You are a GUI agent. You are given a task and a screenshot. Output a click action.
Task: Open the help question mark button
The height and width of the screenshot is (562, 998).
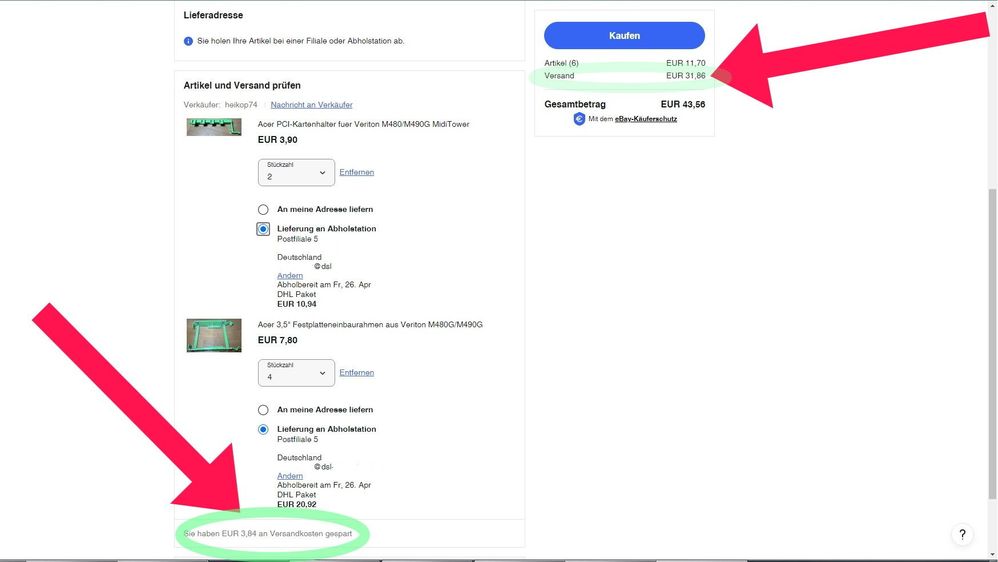961,535
